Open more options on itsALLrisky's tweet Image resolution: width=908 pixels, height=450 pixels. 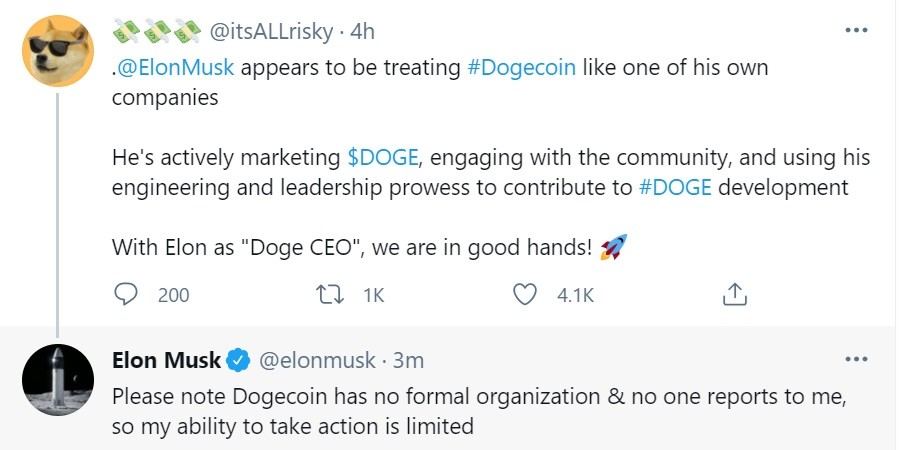coord(856,31)
